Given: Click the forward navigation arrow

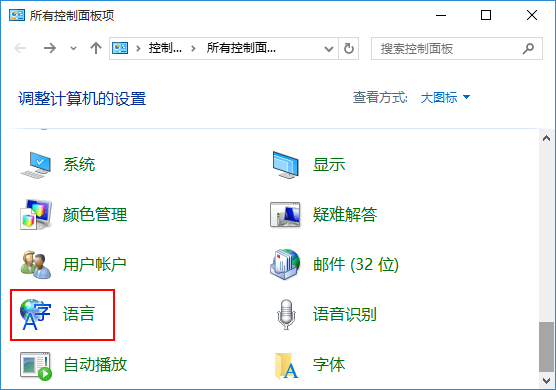Looking at the screenshot, I should point(50,48).
